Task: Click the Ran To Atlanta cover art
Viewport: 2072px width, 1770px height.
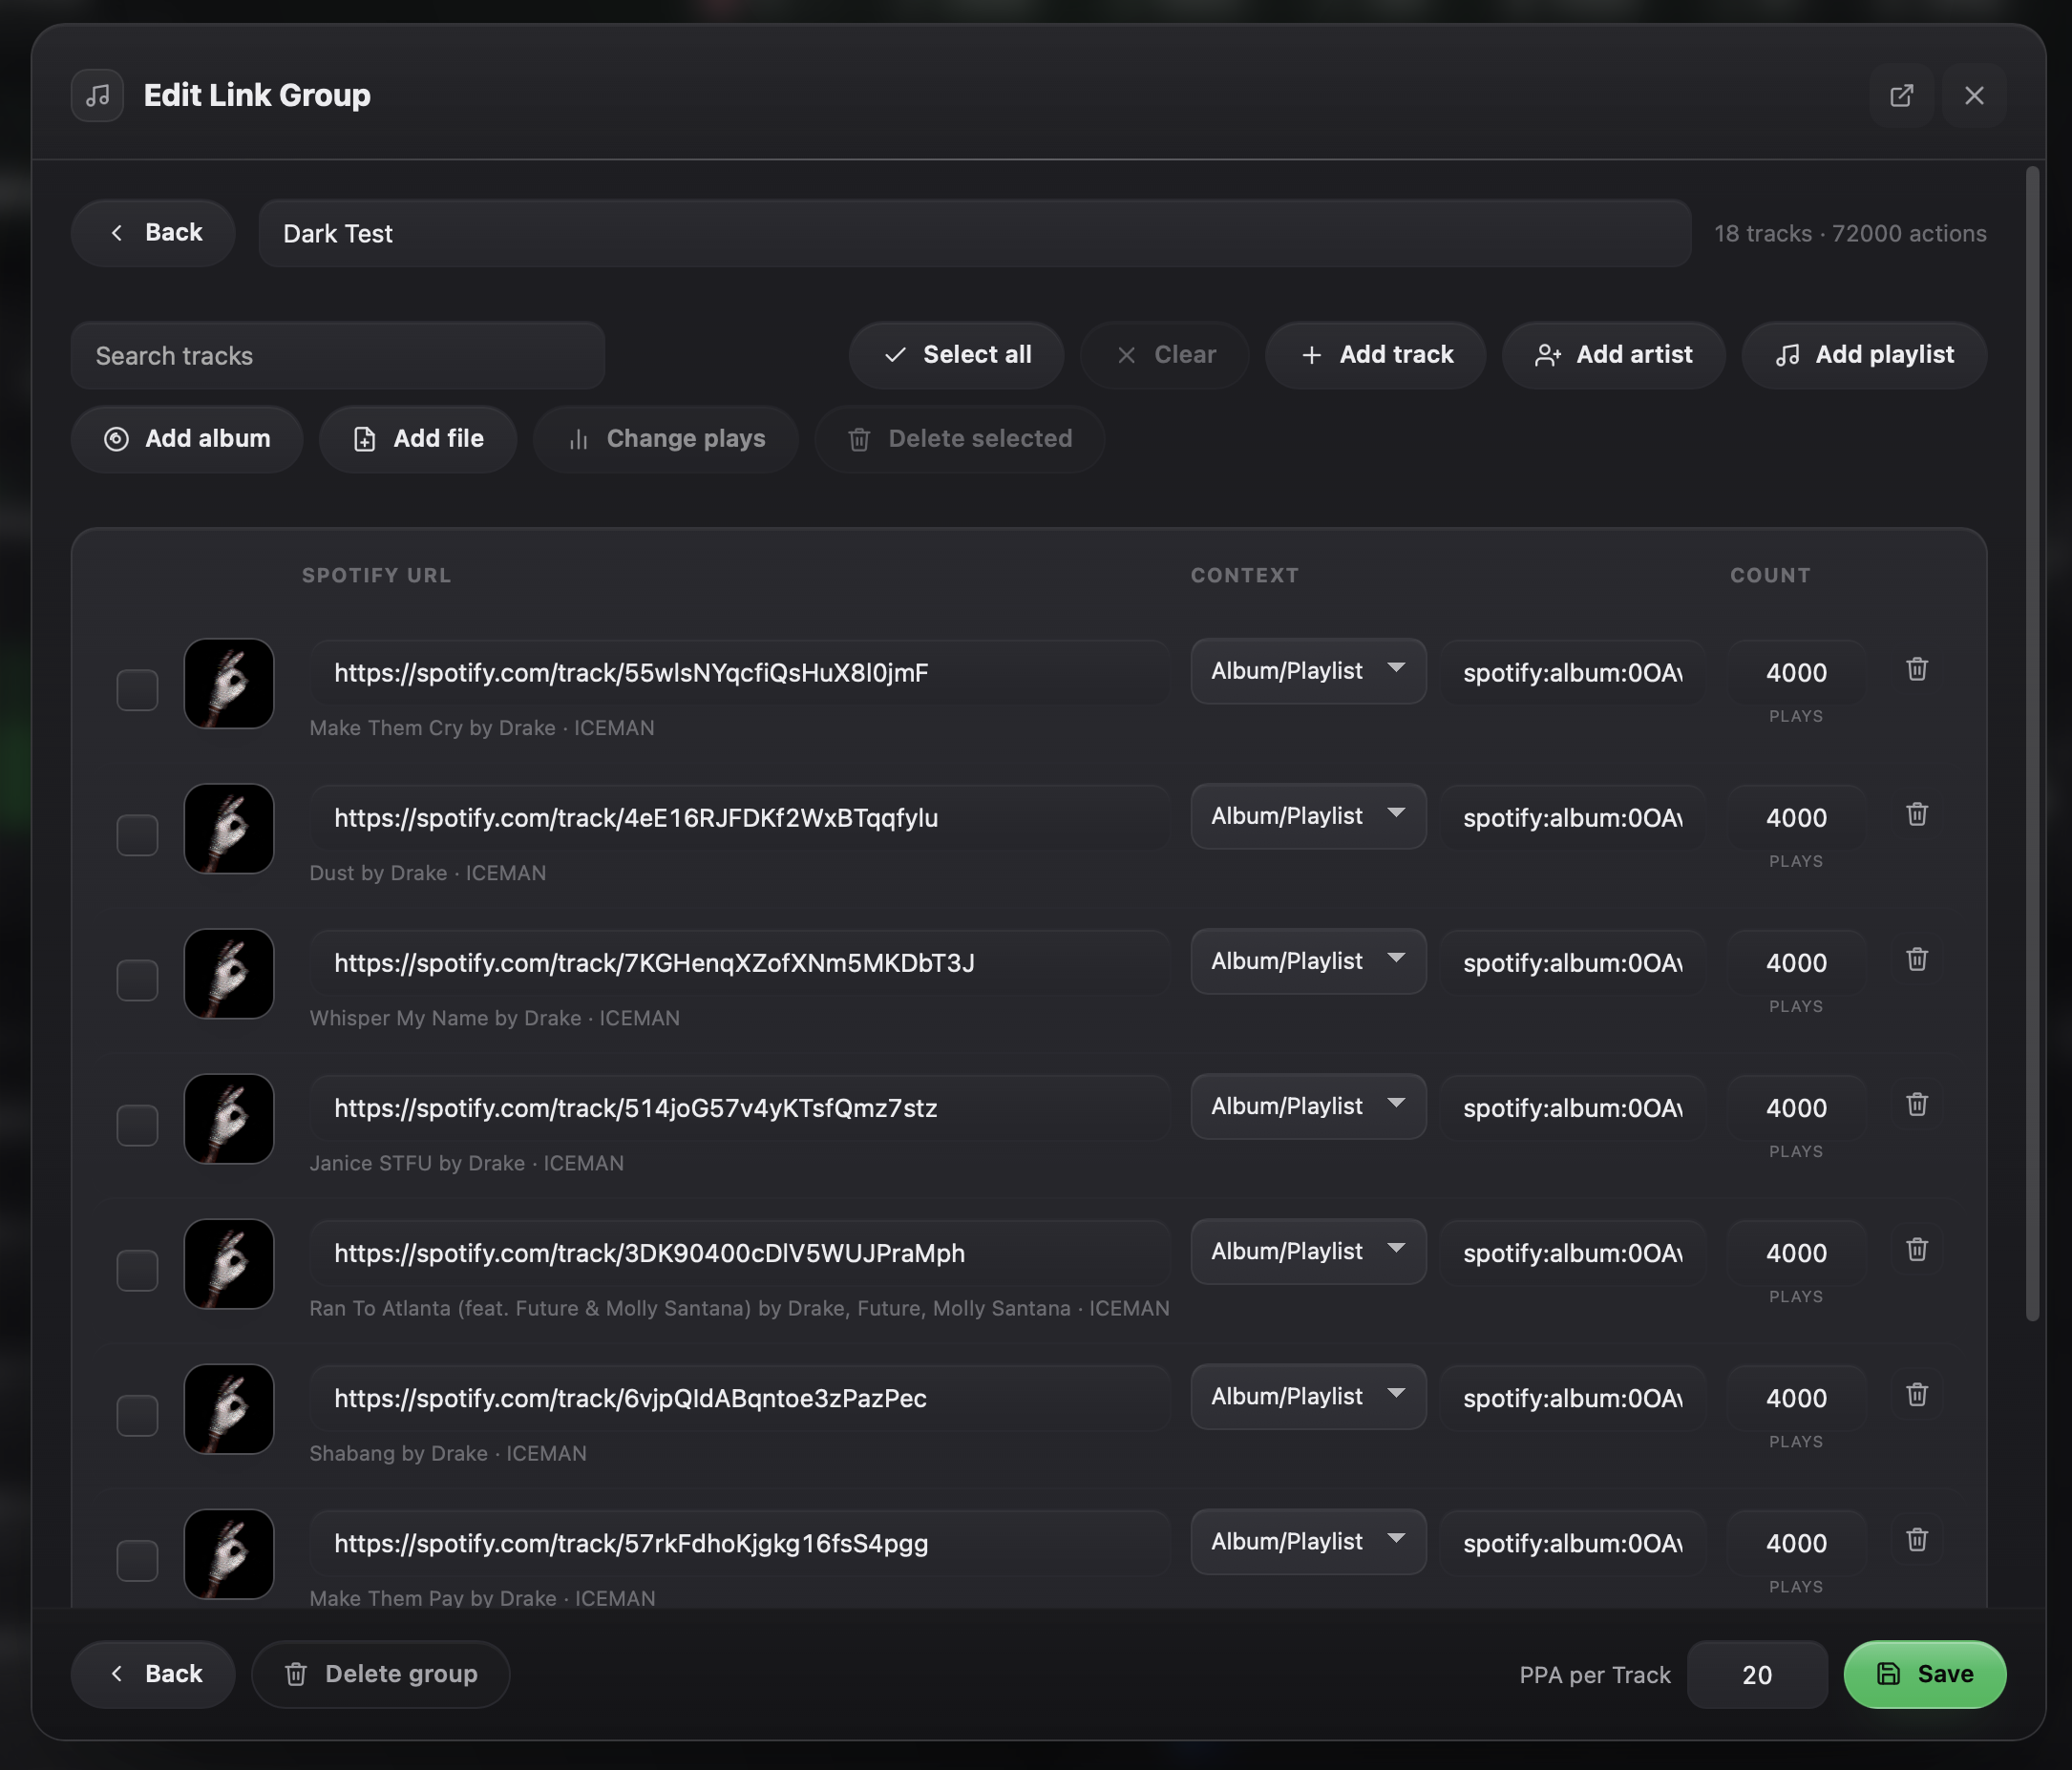Action: 229,1264
